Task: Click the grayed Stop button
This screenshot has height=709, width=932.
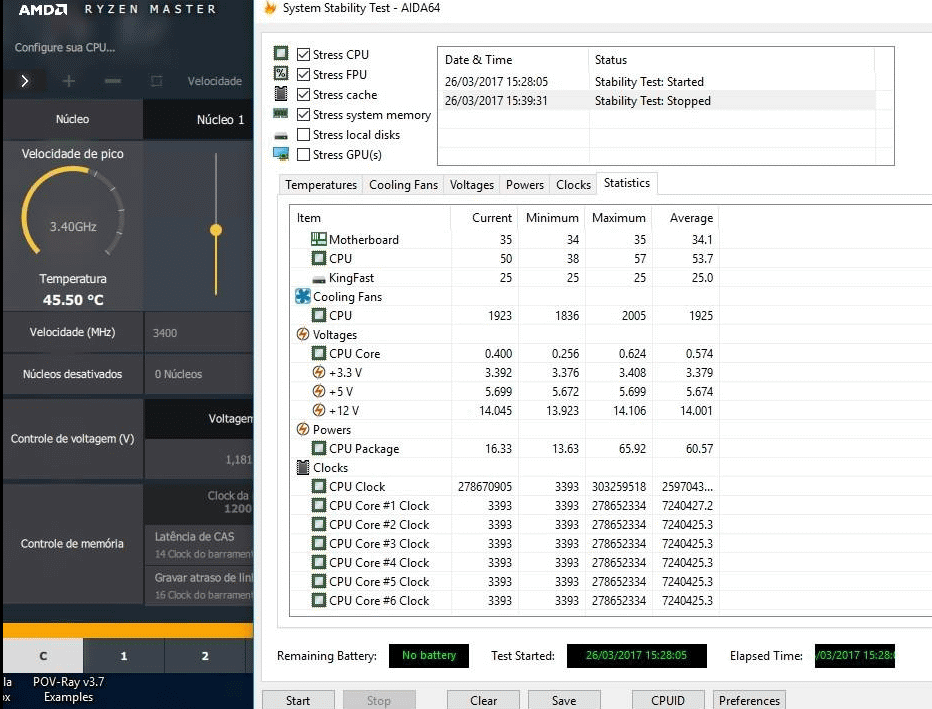Action: 379,700
